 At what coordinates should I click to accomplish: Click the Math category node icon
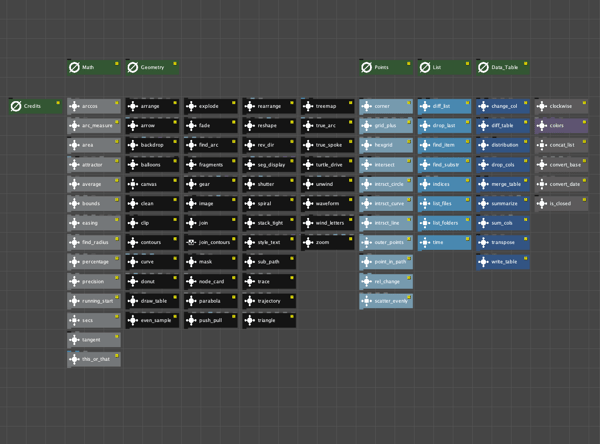click(74, 67)
